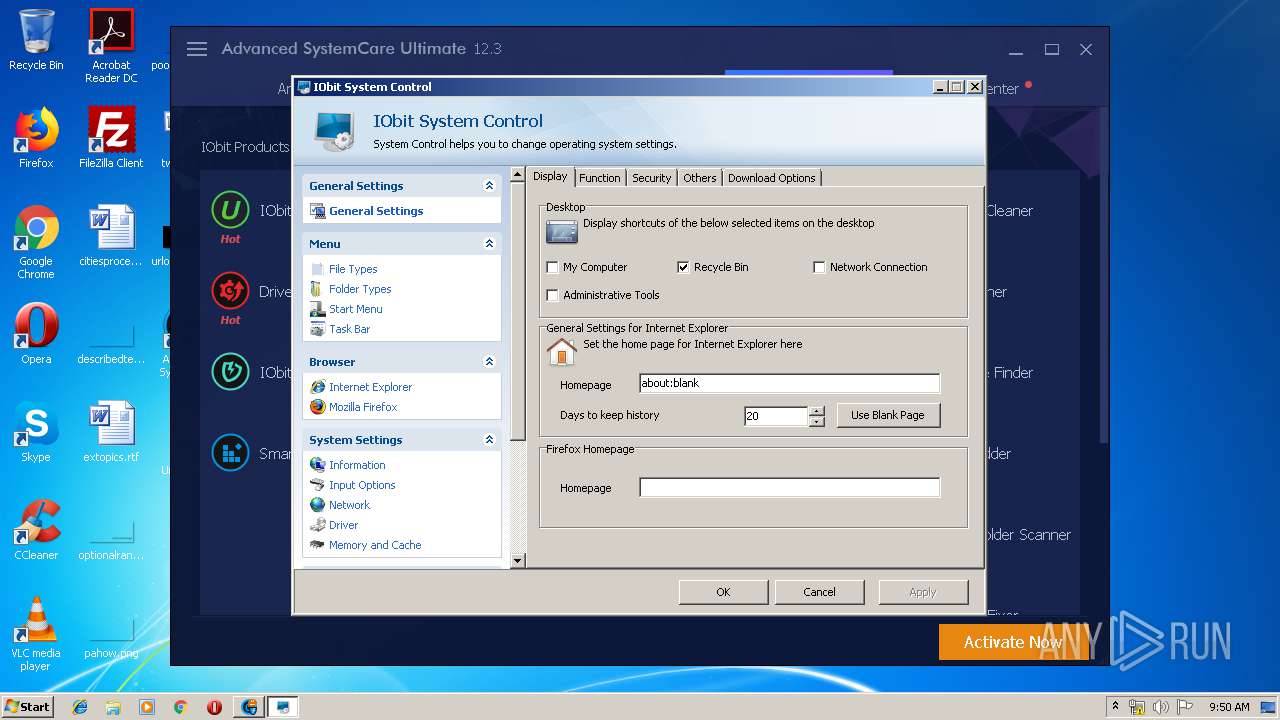Image resolution: width=1280 pixels, height=720 pixels.
Task: Open the Windows Start menu
Action: coord(27,706)
